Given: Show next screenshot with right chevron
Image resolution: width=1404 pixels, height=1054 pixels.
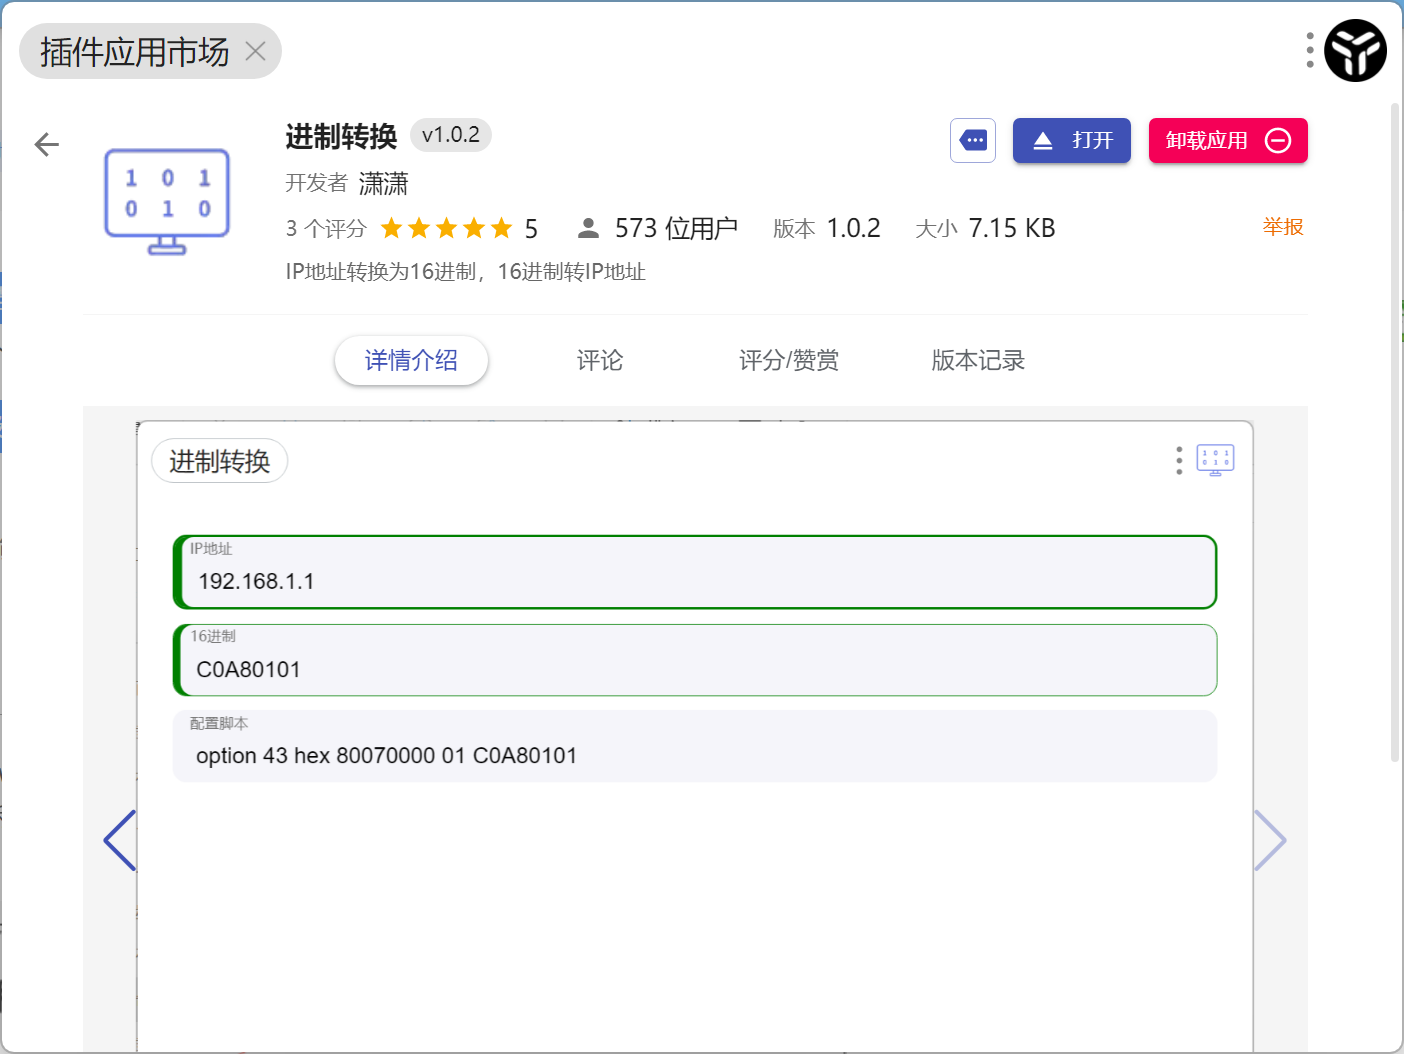Looking at the screenshot, I should pyautogui.click(x=1270, y=840).
